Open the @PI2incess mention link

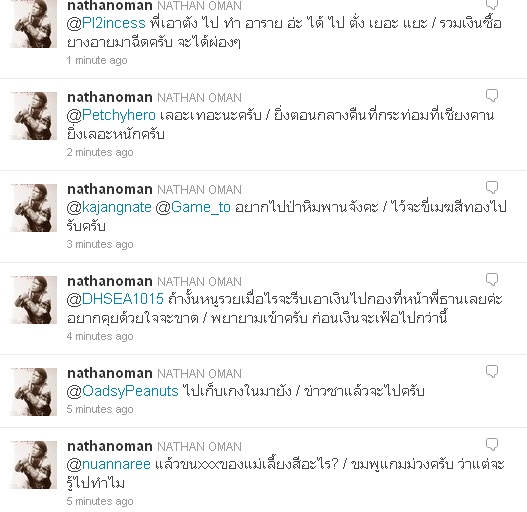(x=106, y=23)
